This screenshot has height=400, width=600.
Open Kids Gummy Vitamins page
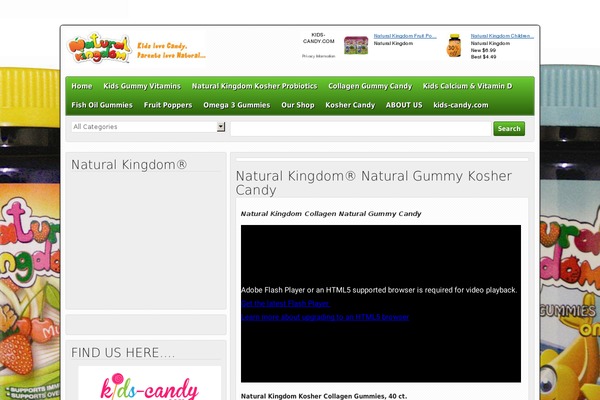tap(142, 86)
